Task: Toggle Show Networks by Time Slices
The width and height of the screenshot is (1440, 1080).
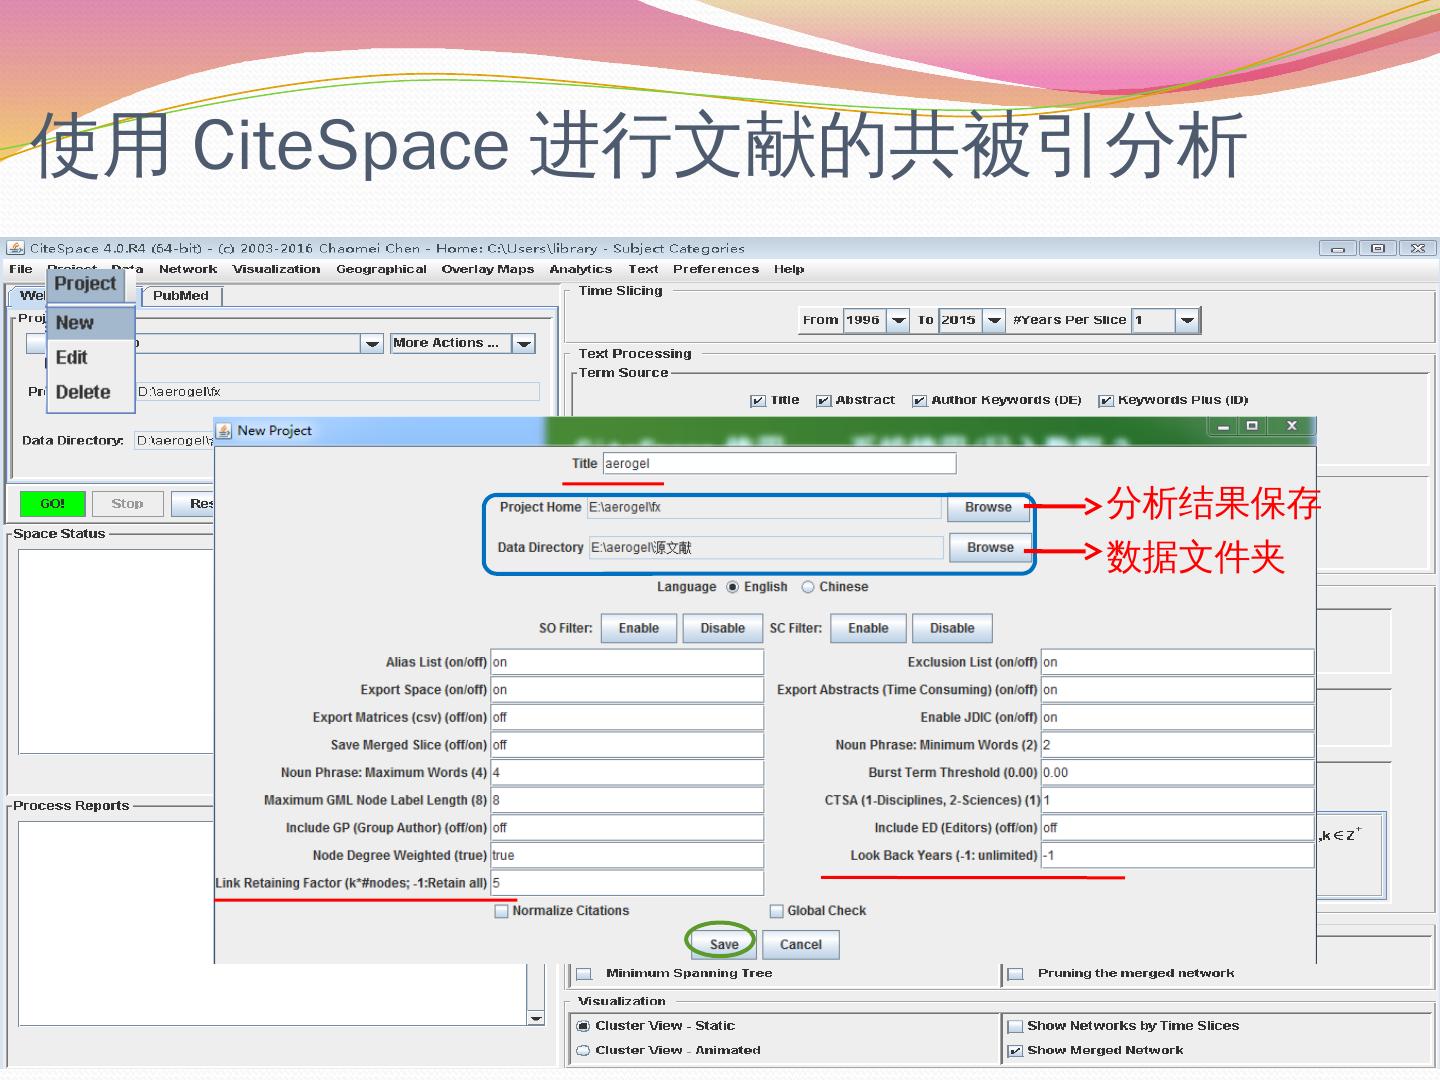Action: pyautogui.click(x=1016, y=1026)
